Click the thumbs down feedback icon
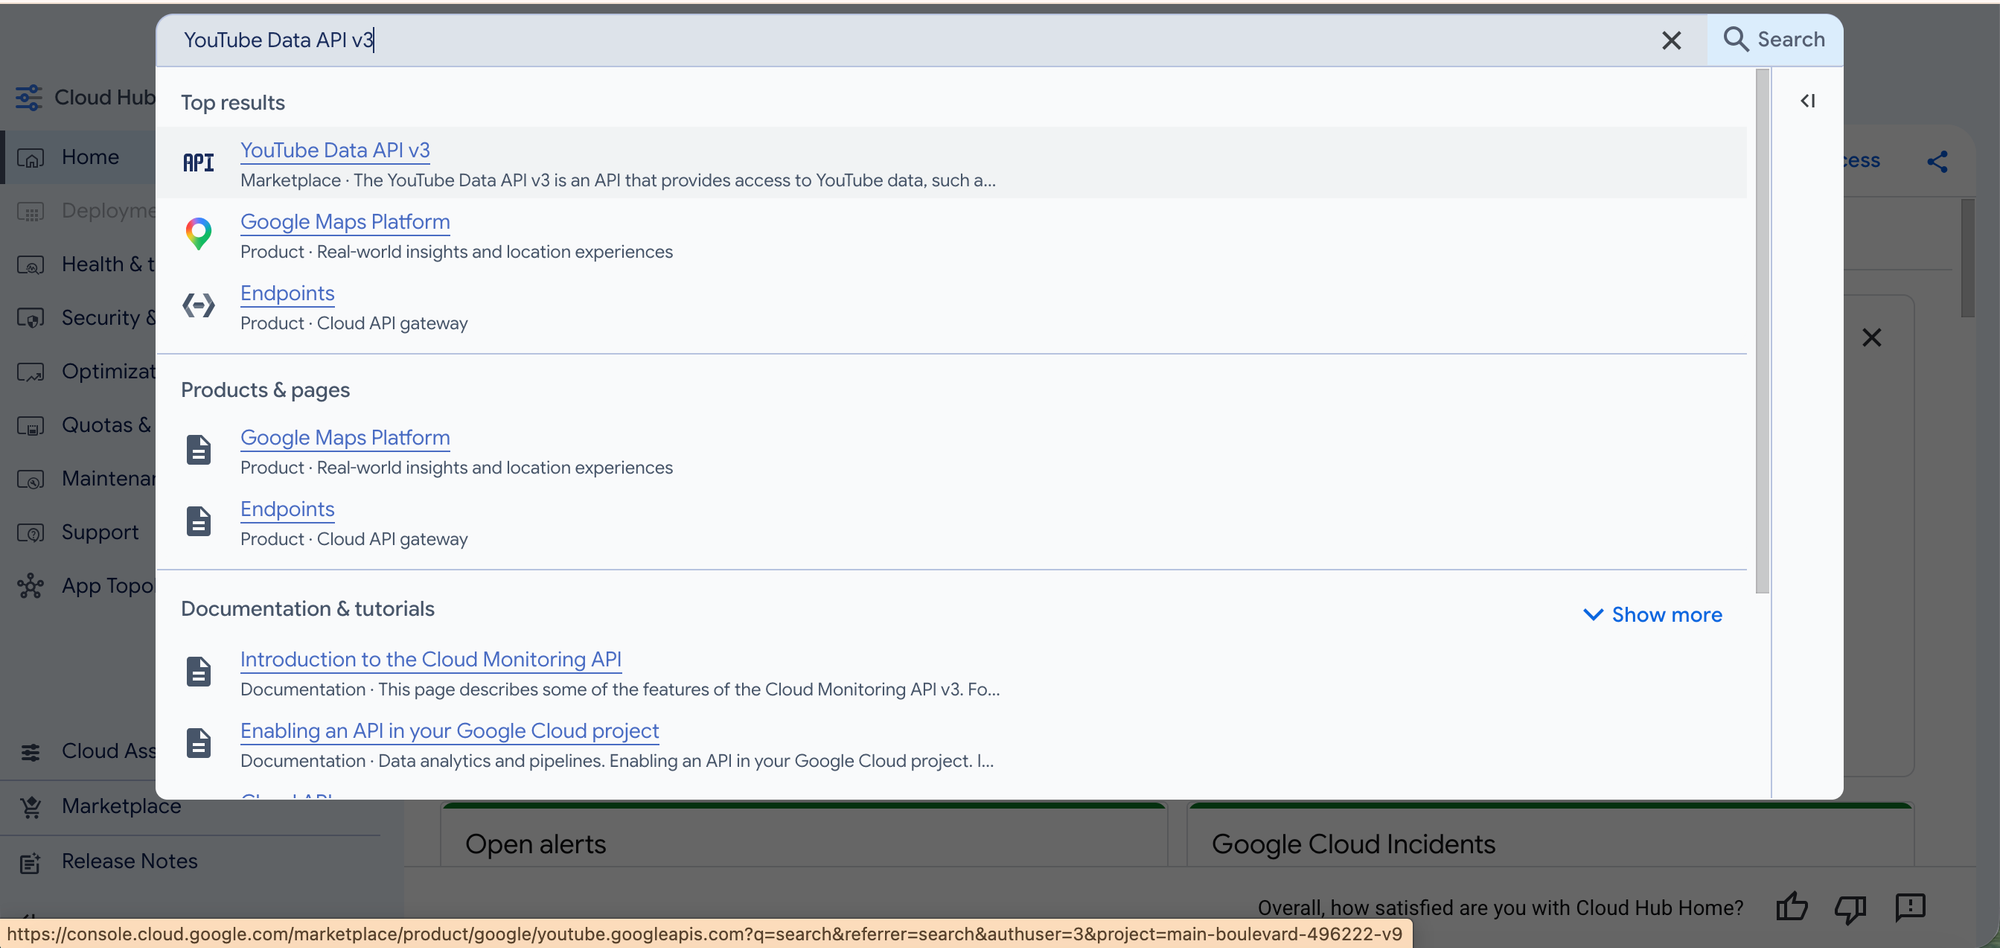 click(1851, 908)
